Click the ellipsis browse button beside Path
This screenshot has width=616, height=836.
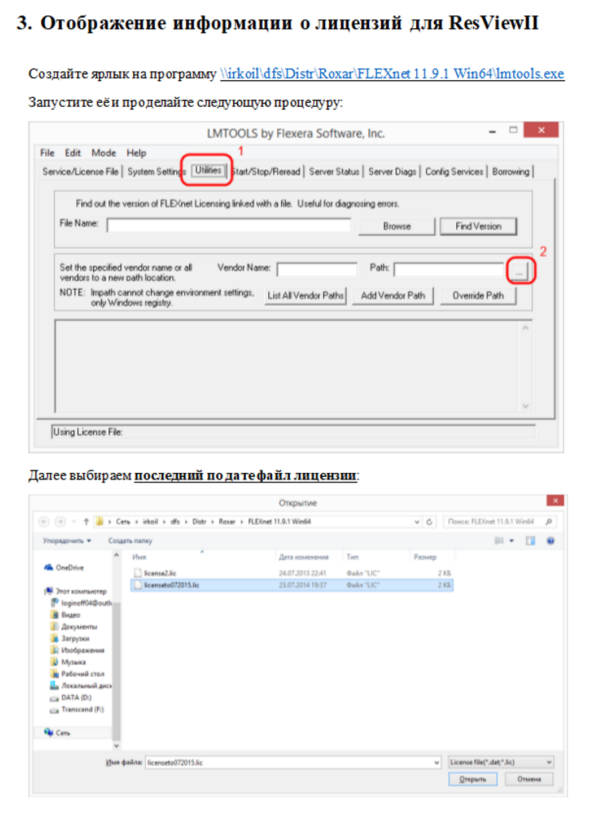click(519, 271)
